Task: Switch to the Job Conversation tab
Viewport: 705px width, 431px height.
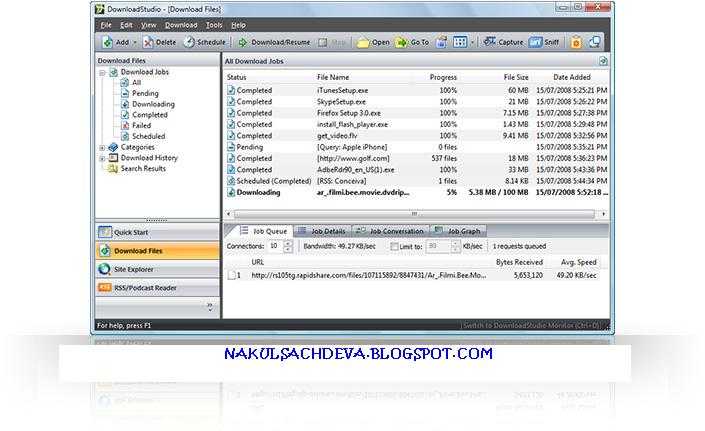Action: coord(390,231)
